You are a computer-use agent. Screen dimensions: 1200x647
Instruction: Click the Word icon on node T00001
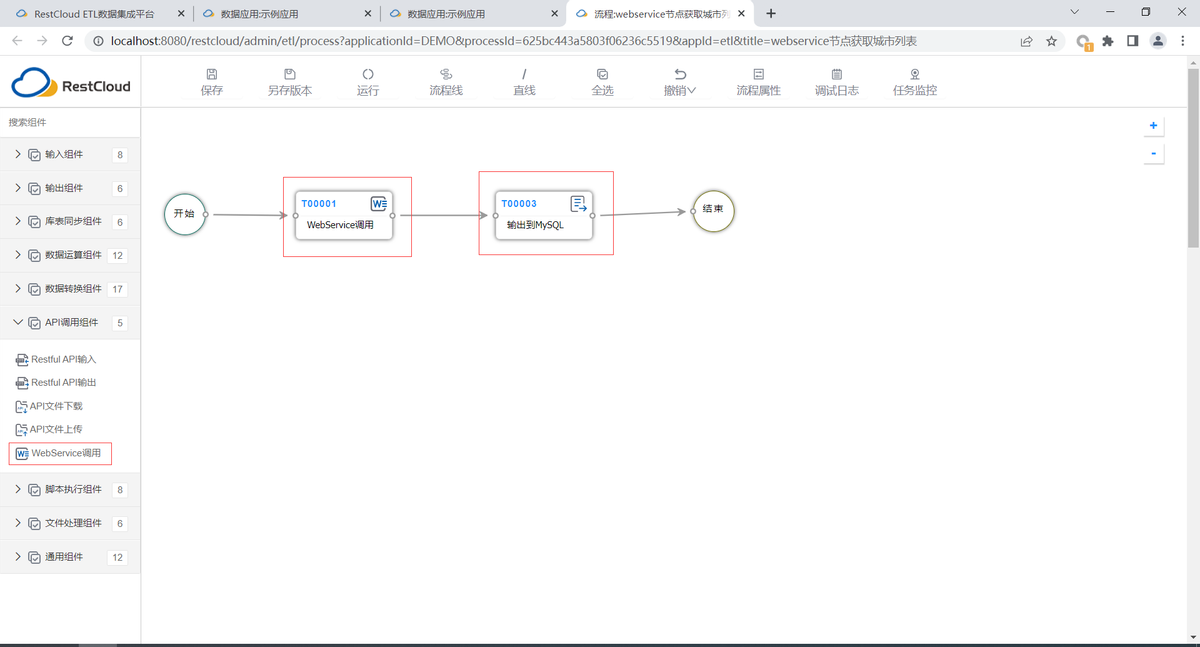pos(379,203)
